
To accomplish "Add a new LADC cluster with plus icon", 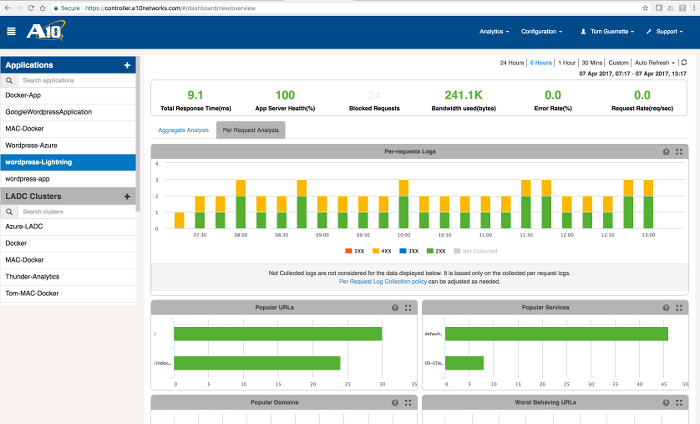I will [127, 196].
